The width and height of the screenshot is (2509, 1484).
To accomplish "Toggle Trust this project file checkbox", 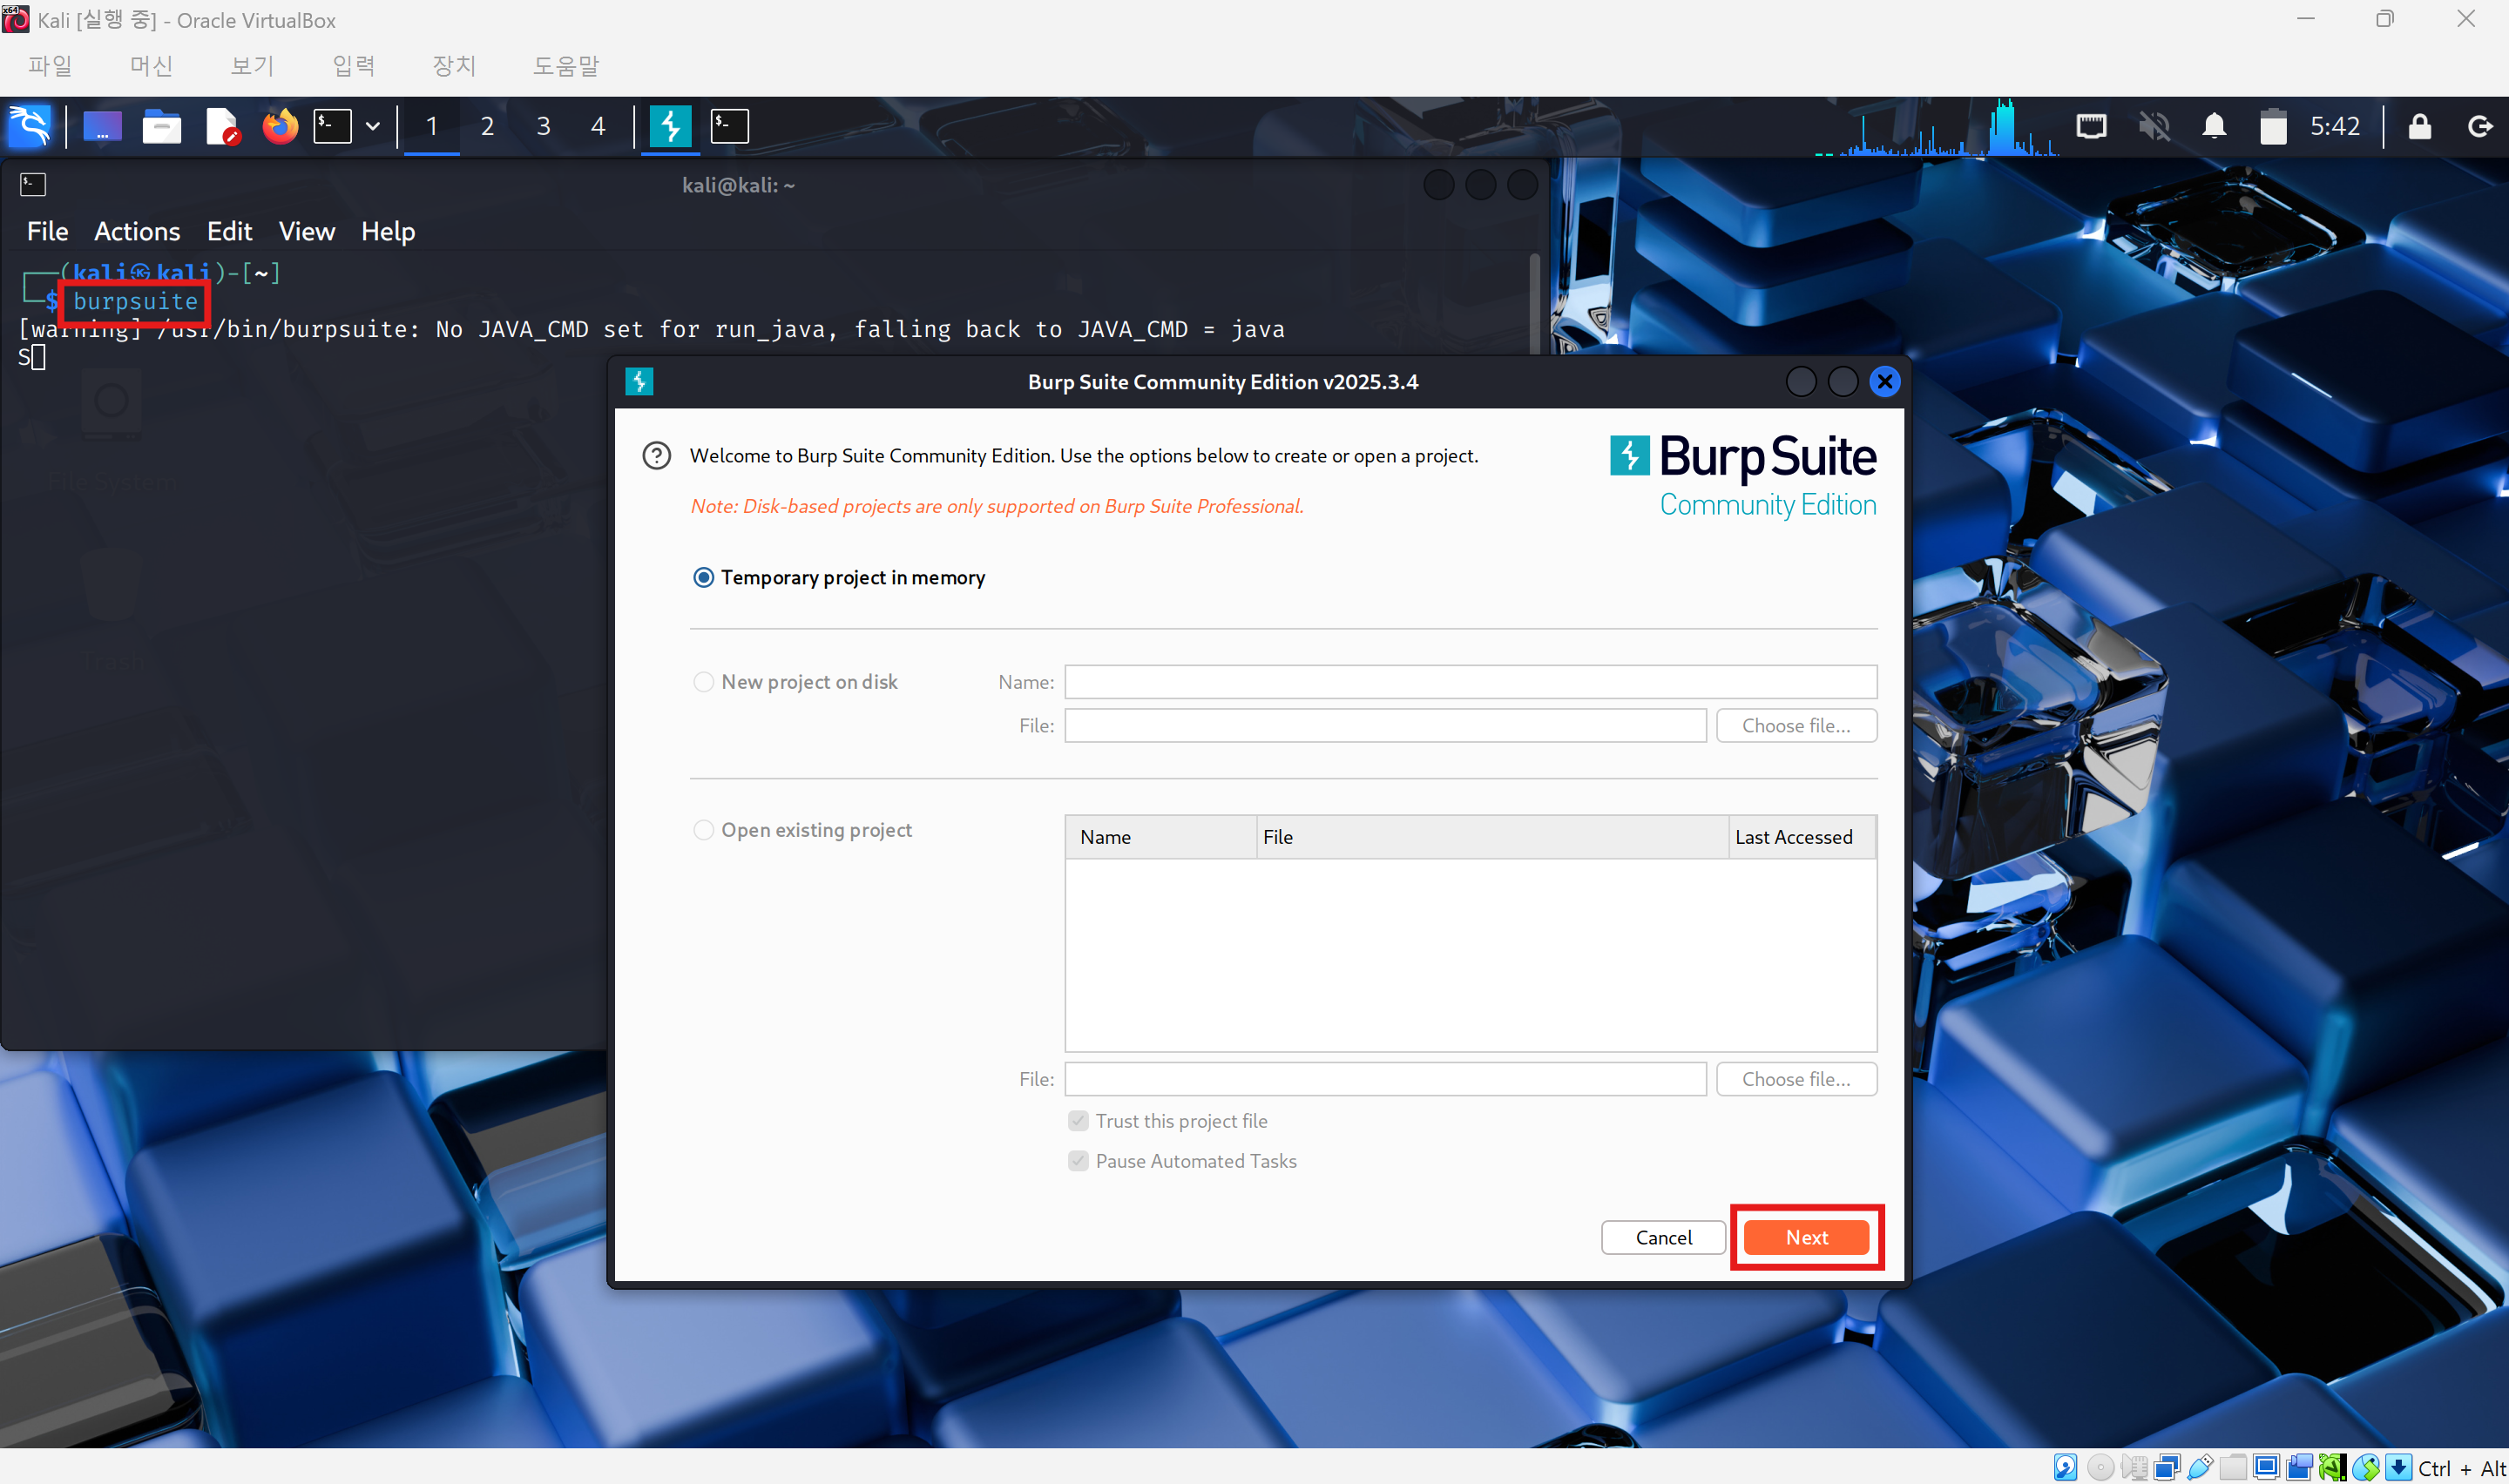I will [1078, 1121].
